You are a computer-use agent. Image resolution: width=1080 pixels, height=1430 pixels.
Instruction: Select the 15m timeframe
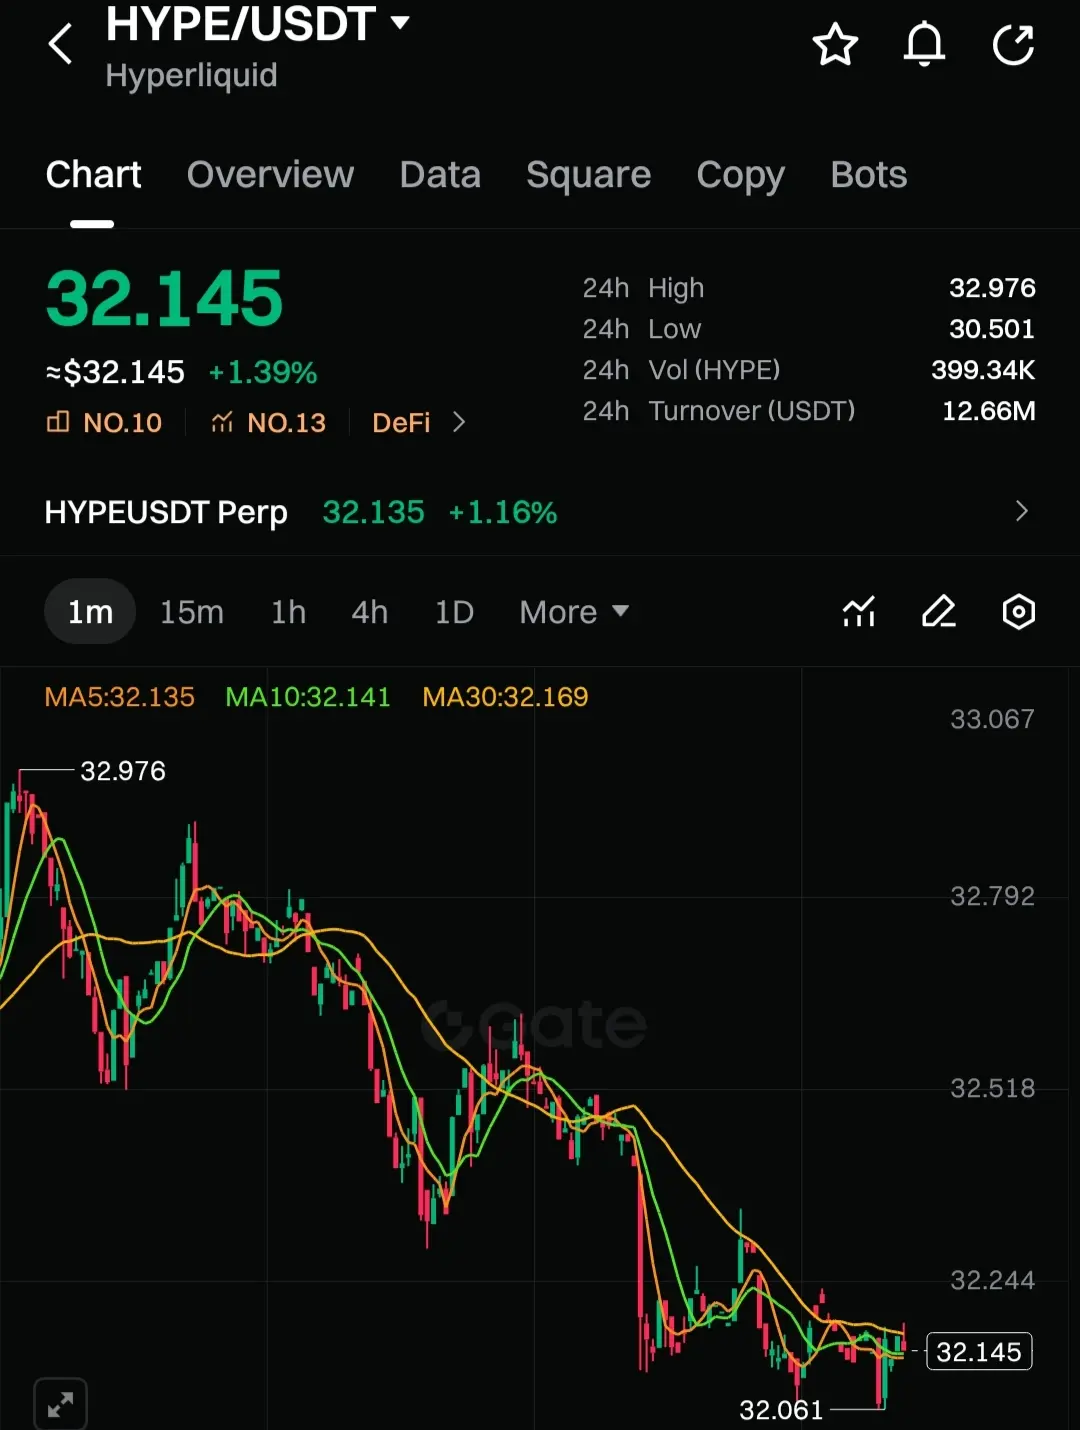(192, 612)
